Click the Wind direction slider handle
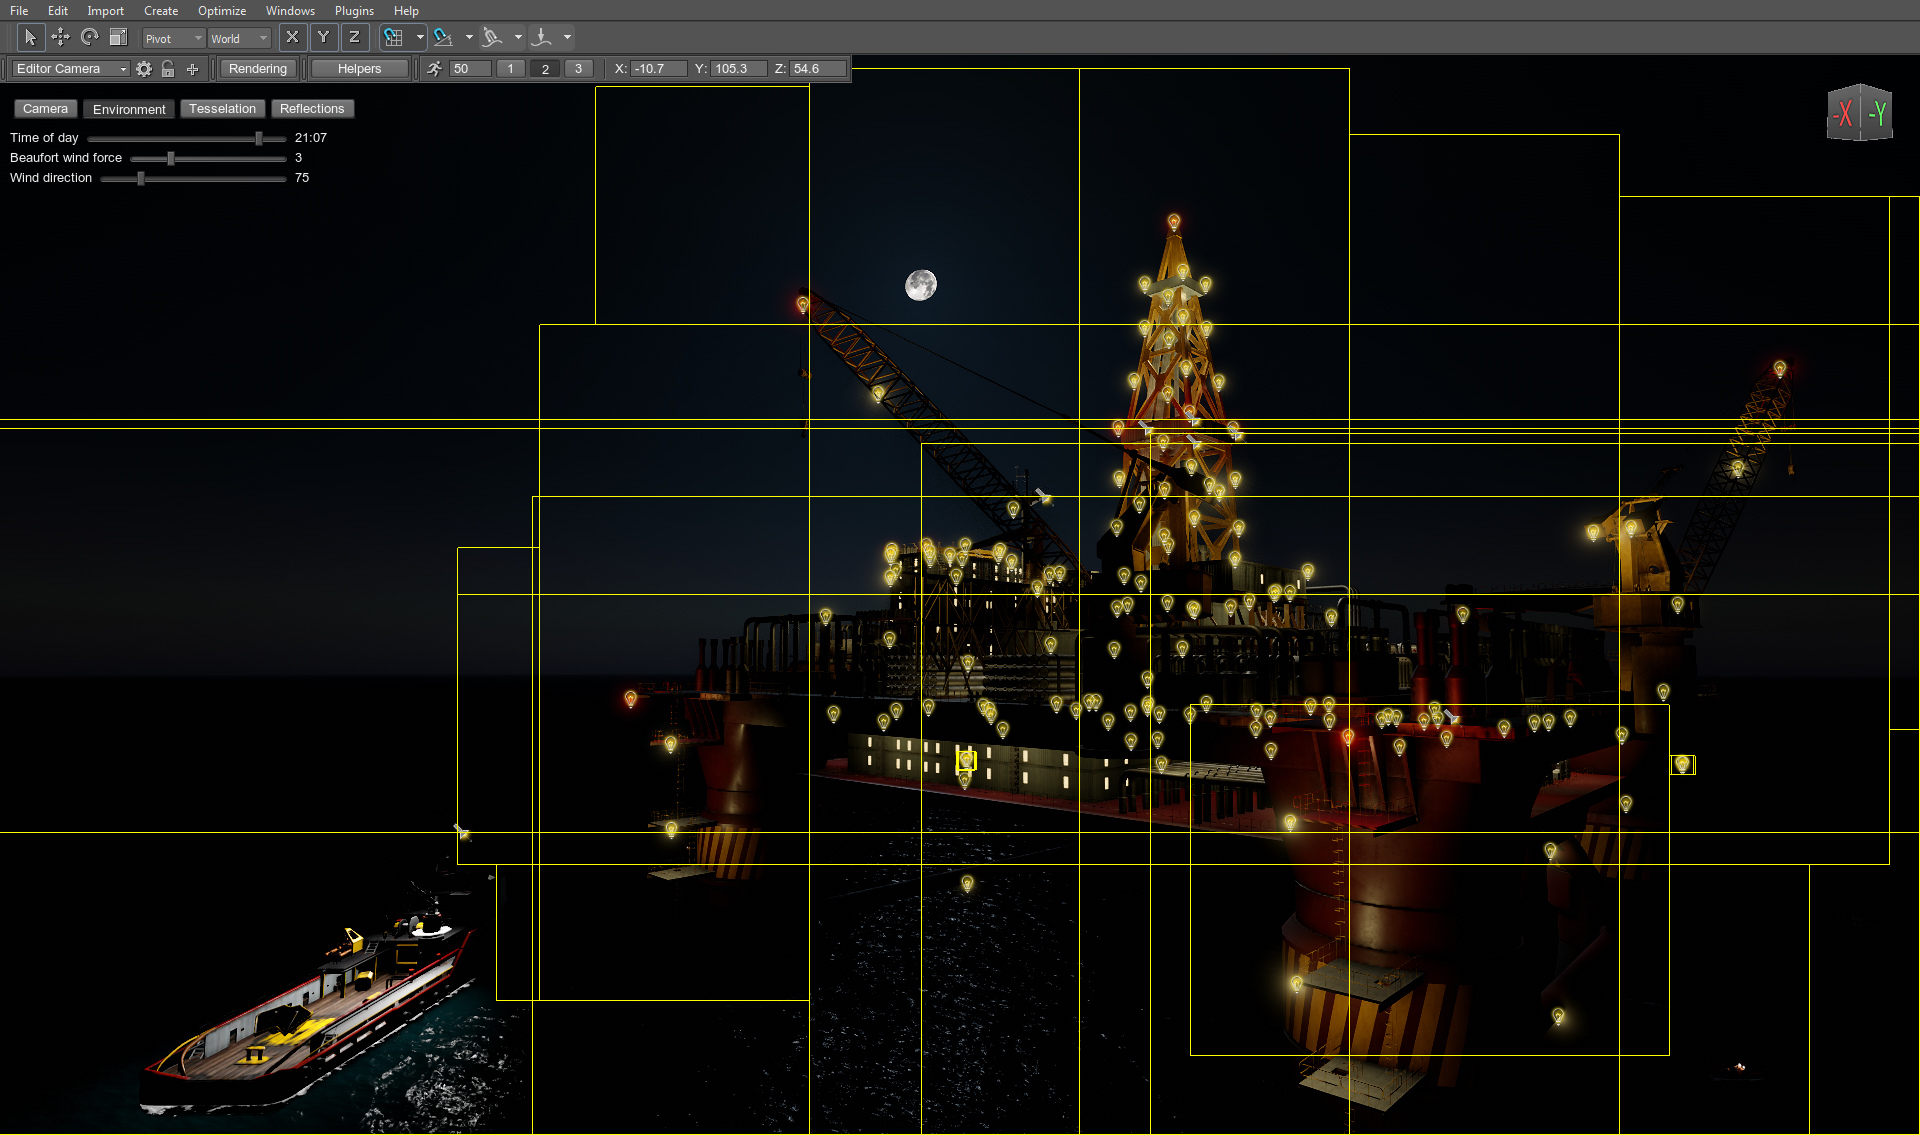The width and height of the screenshot is (1920, 1135). [141, 178]
